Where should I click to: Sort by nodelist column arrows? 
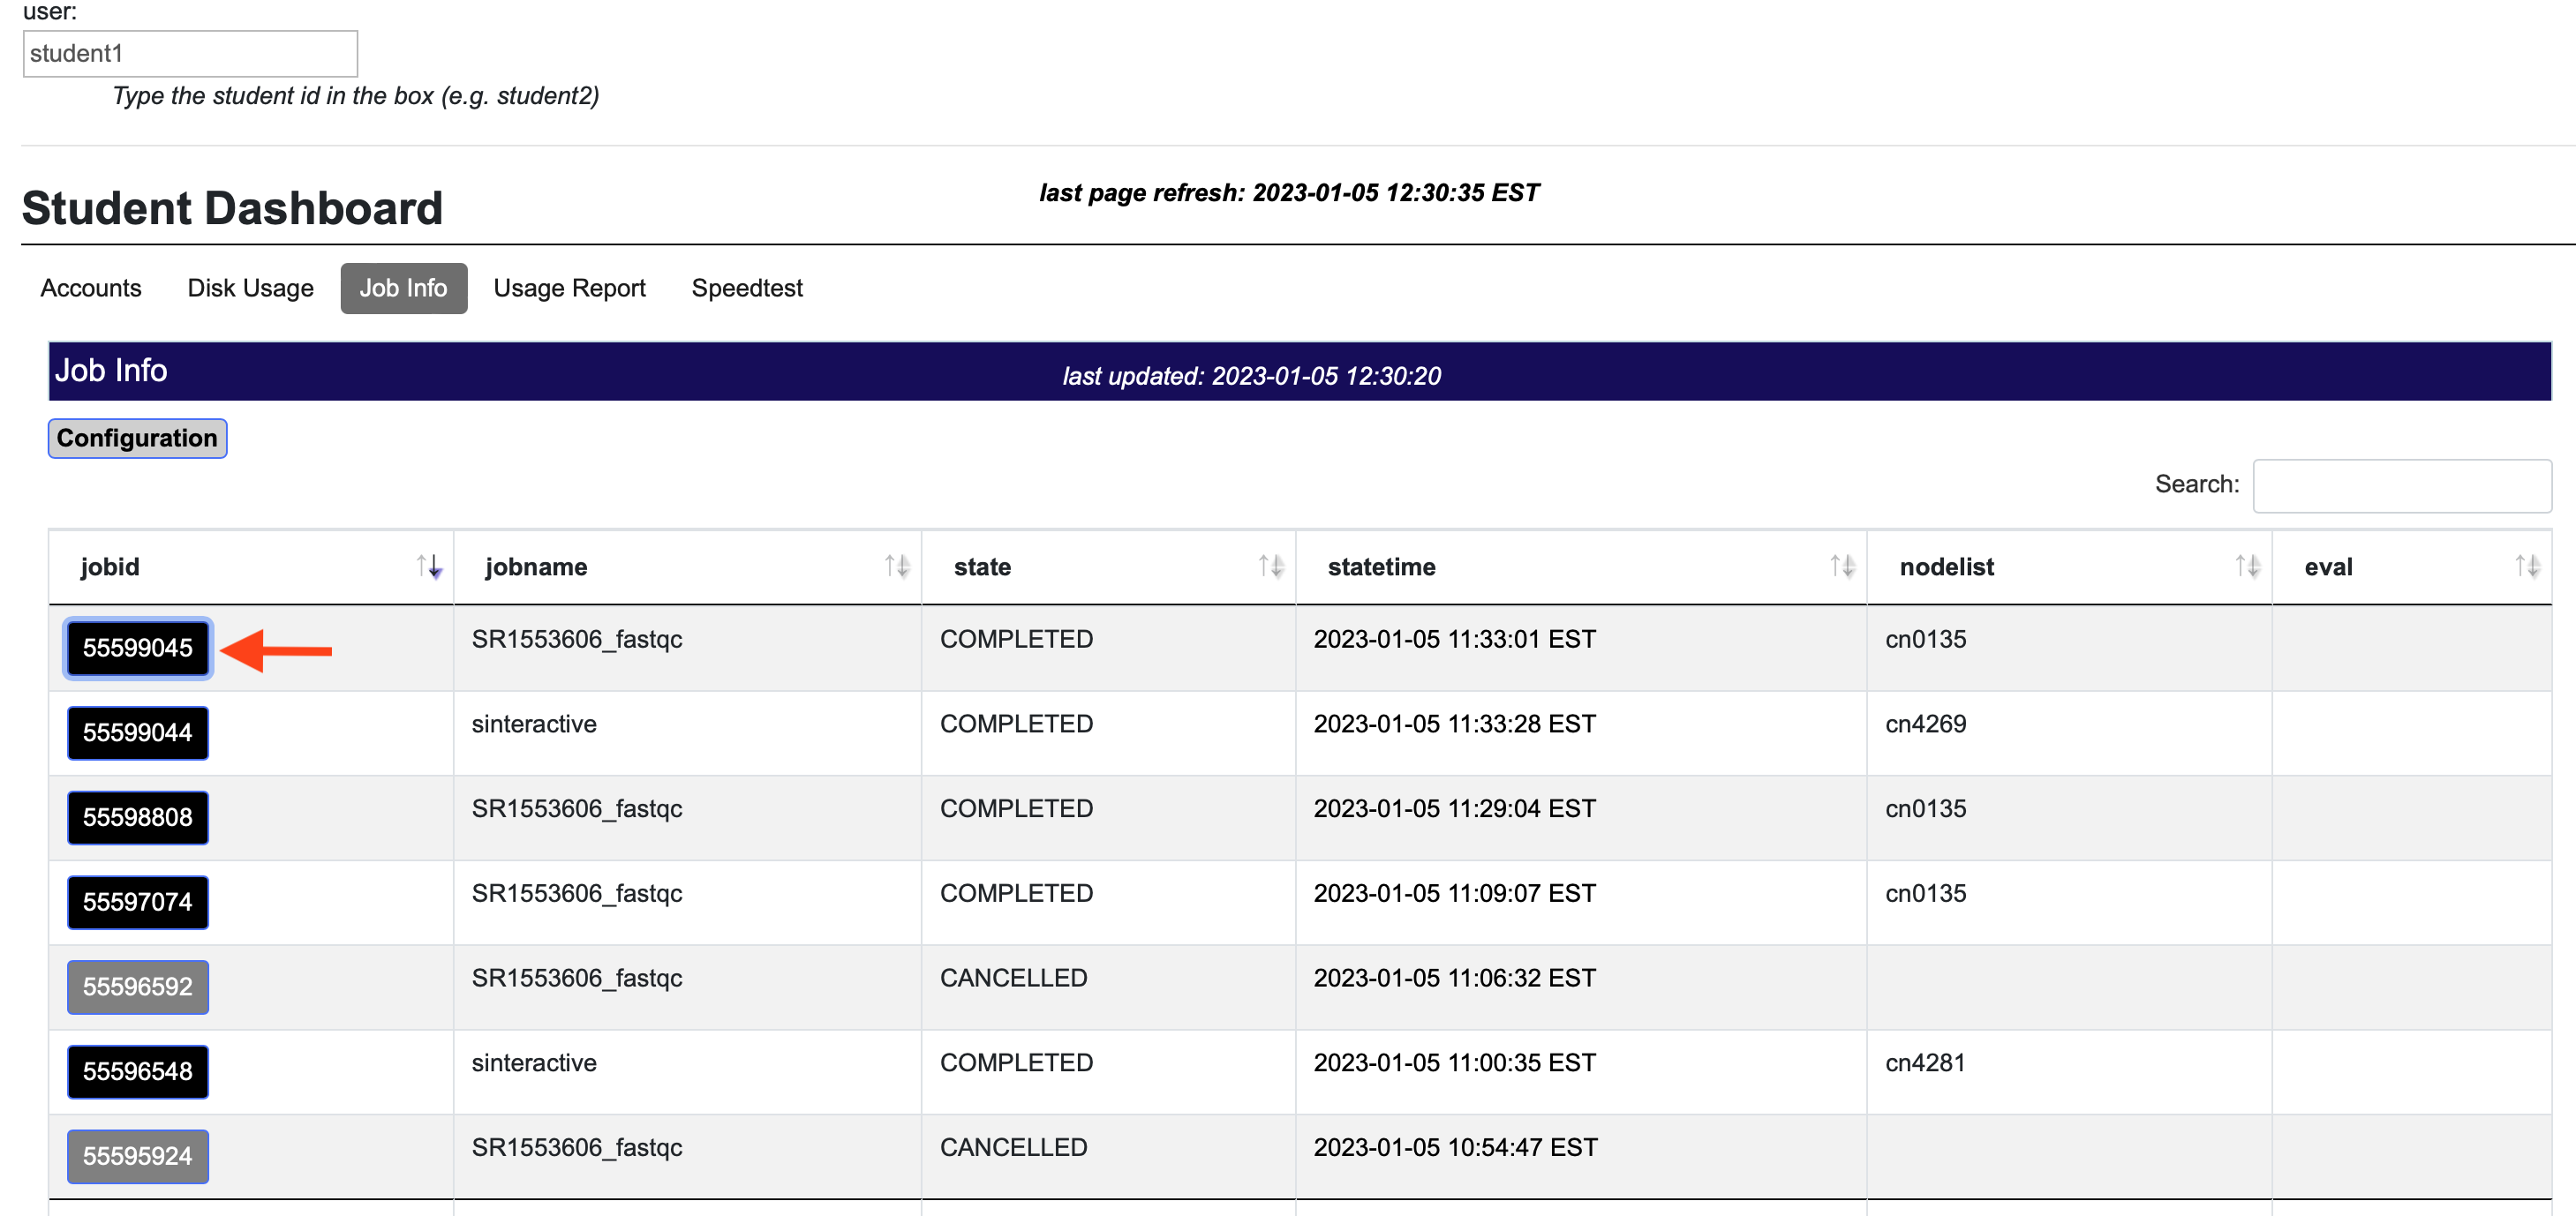[2247, 567]
